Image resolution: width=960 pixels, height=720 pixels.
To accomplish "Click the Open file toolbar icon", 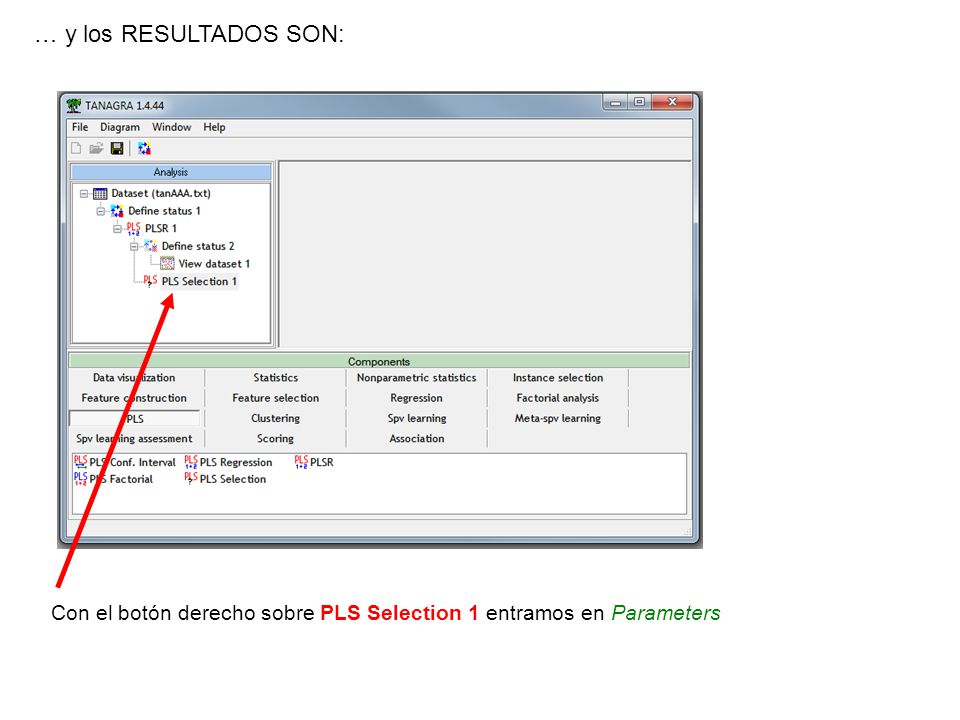I will (96, 148).
